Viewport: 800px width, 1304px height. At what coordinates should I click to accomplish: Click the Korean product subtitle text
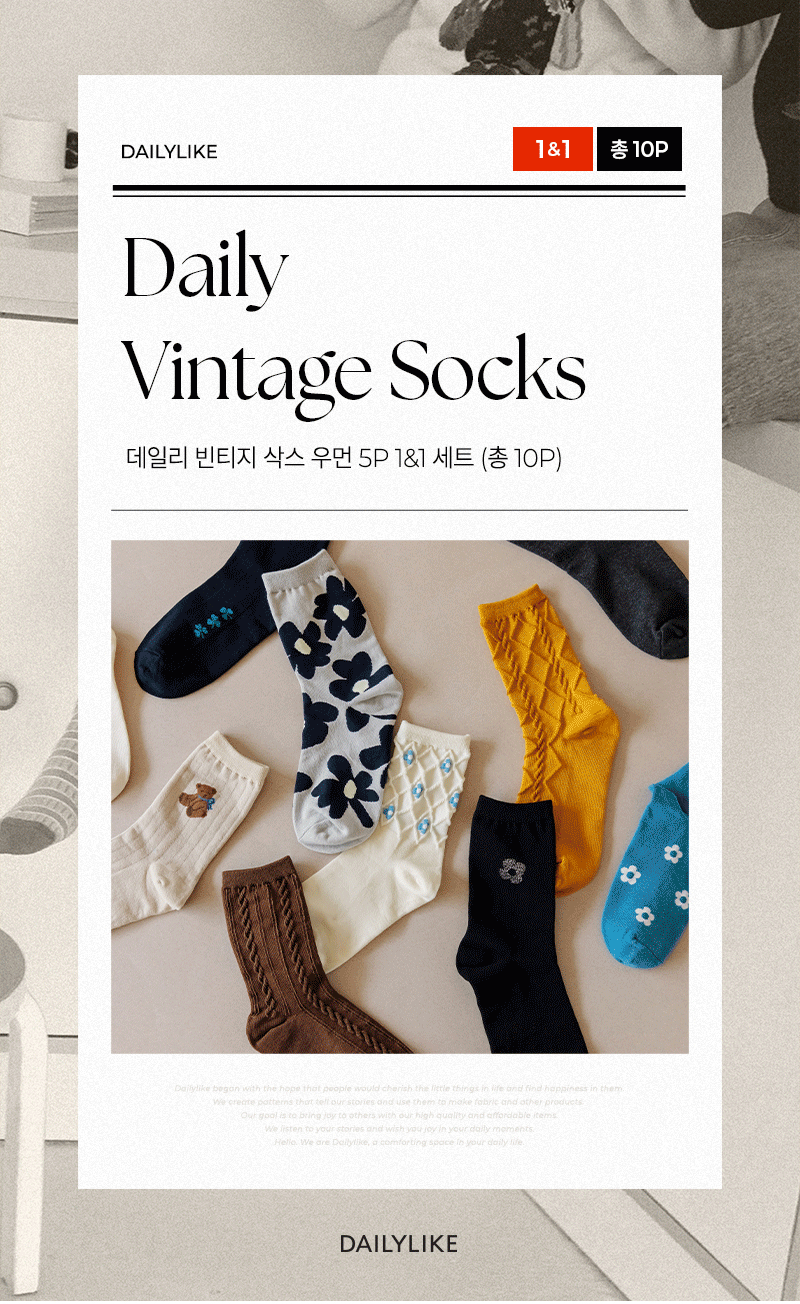point(344,459)
